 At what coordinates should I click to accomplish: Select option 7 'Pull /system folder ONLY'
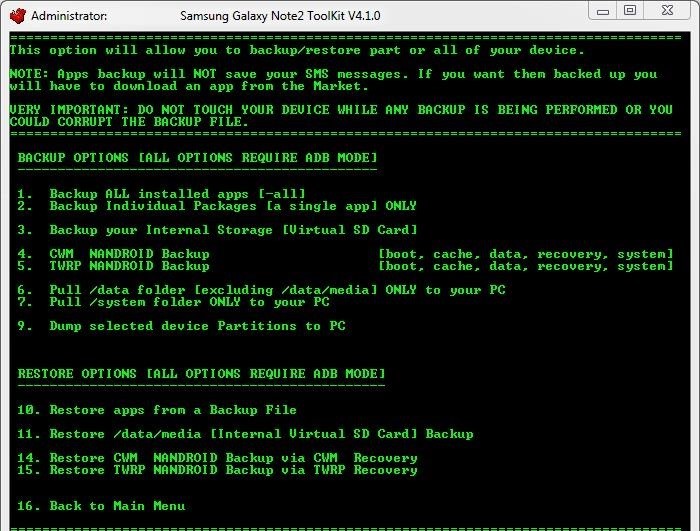pyautogui.click(x=173, y=302)
